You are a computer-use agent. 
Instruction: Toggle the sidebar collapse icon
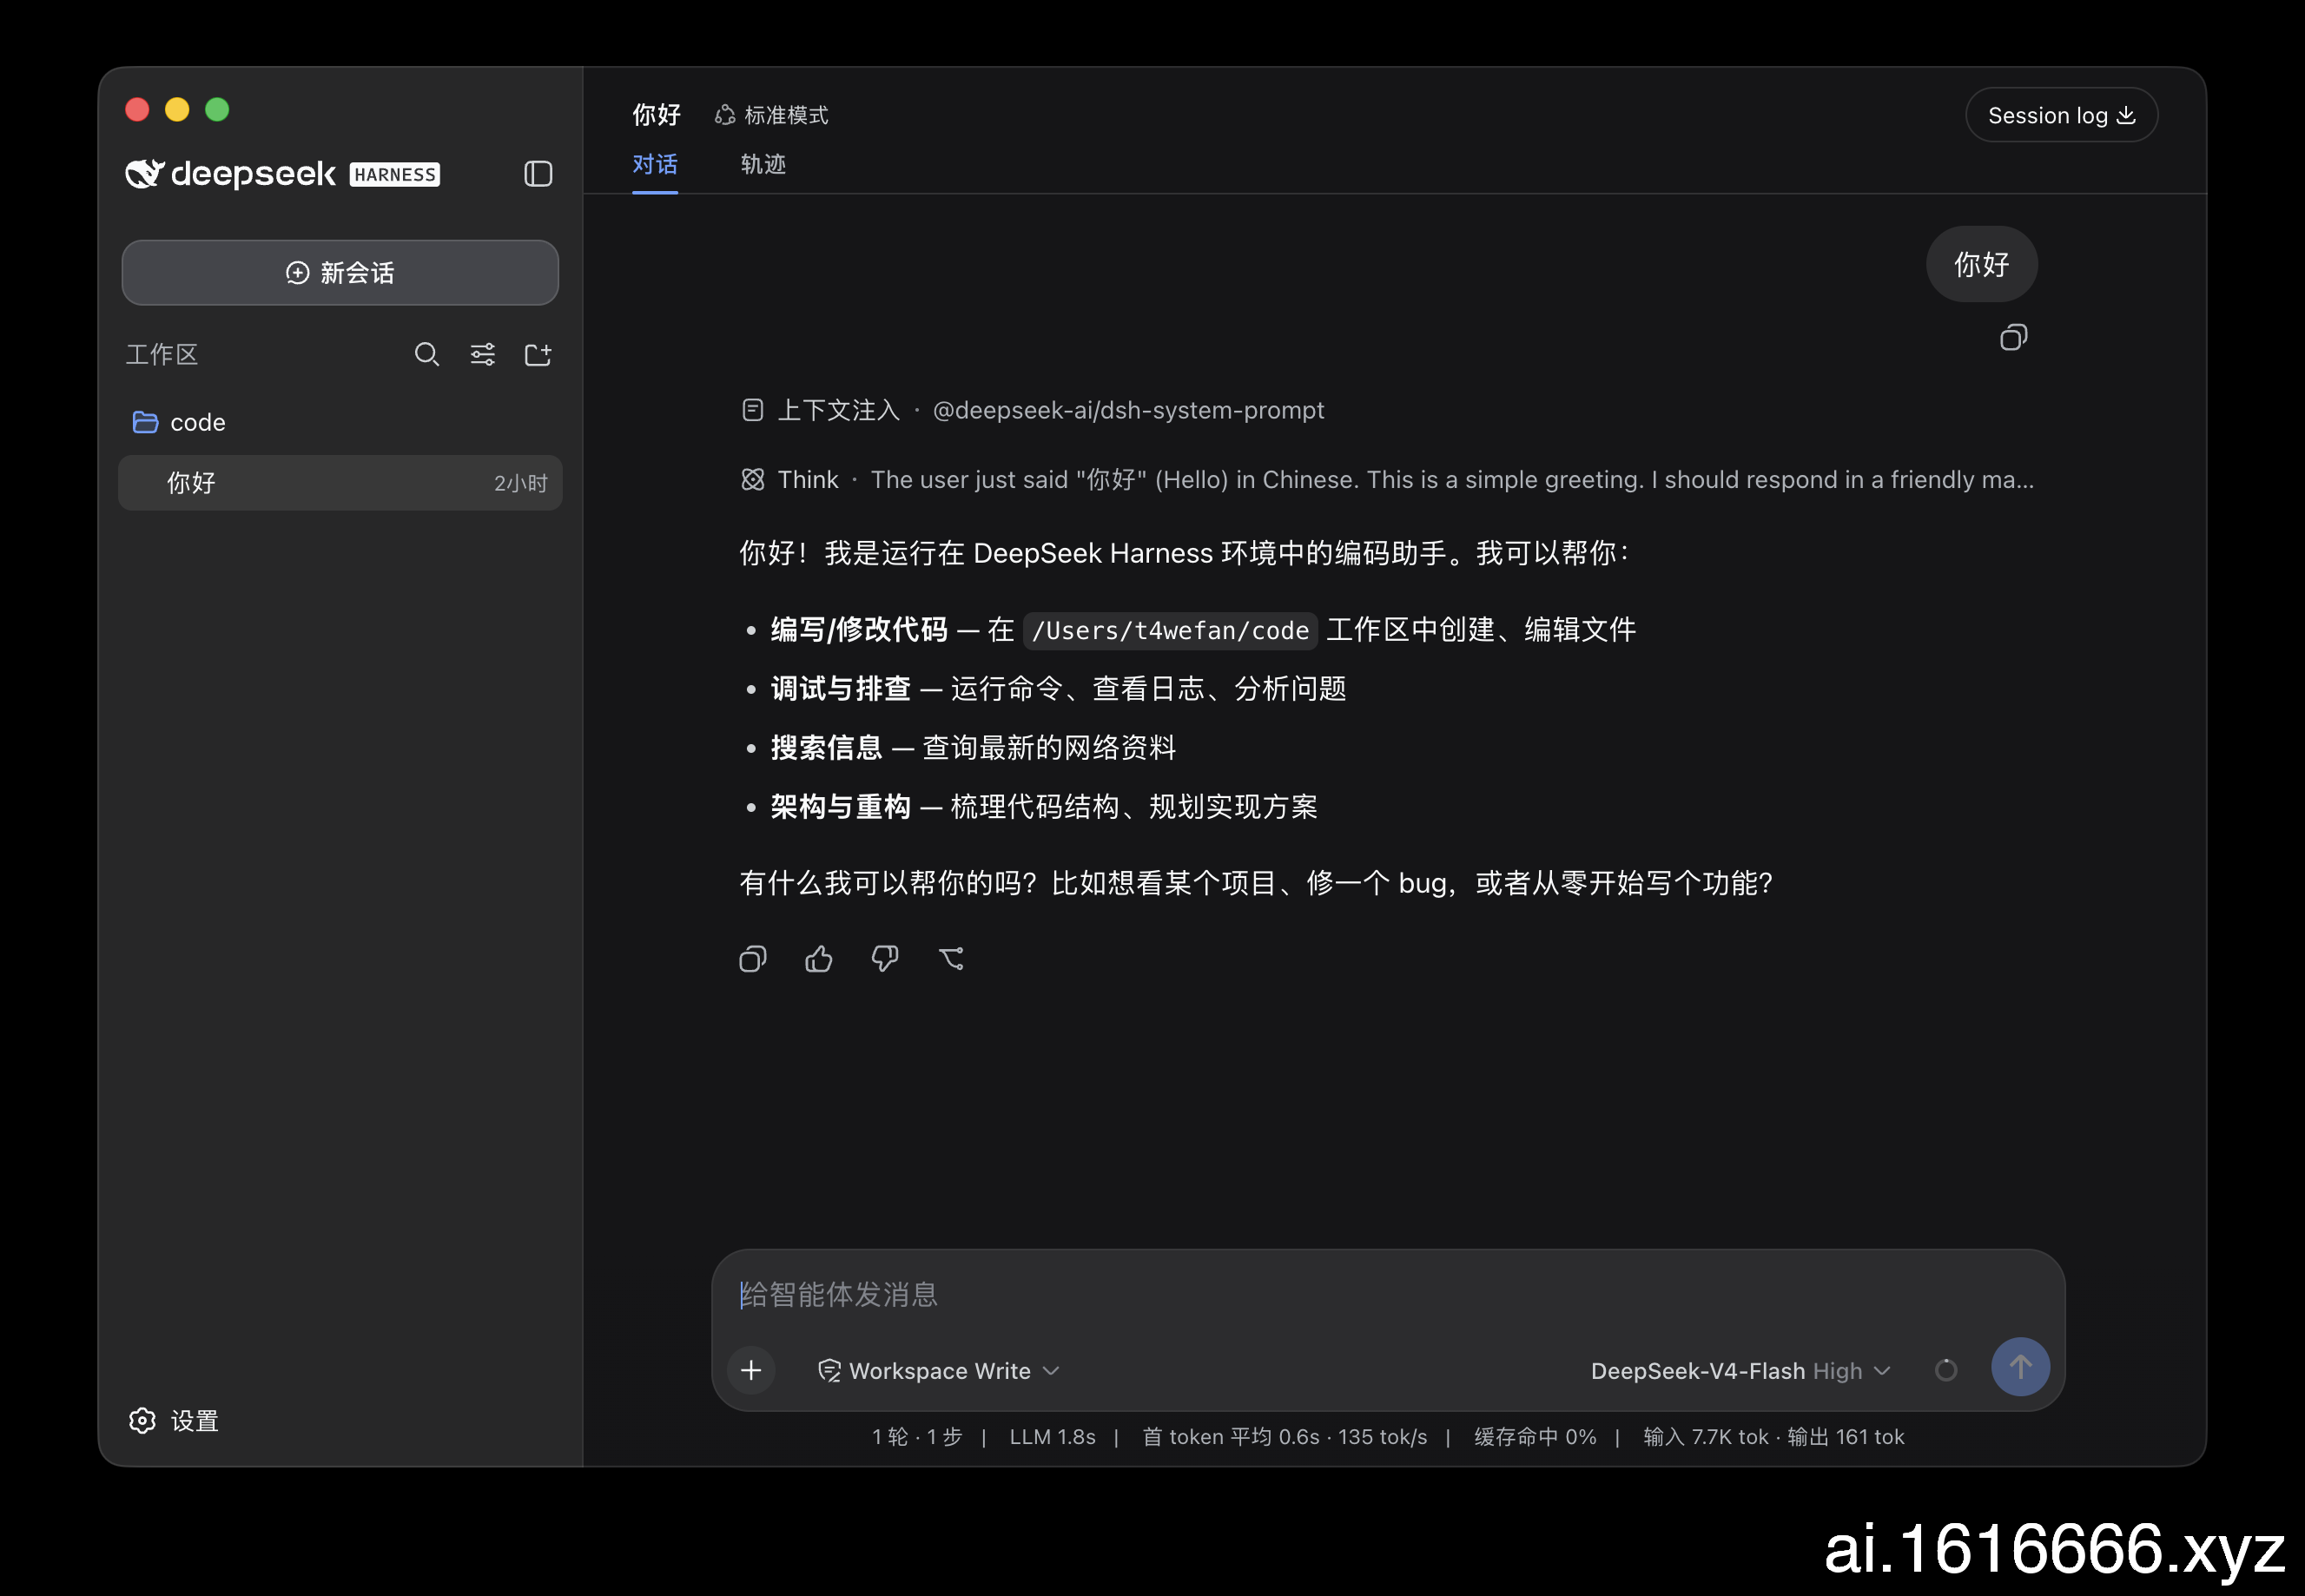click(538, 174)
